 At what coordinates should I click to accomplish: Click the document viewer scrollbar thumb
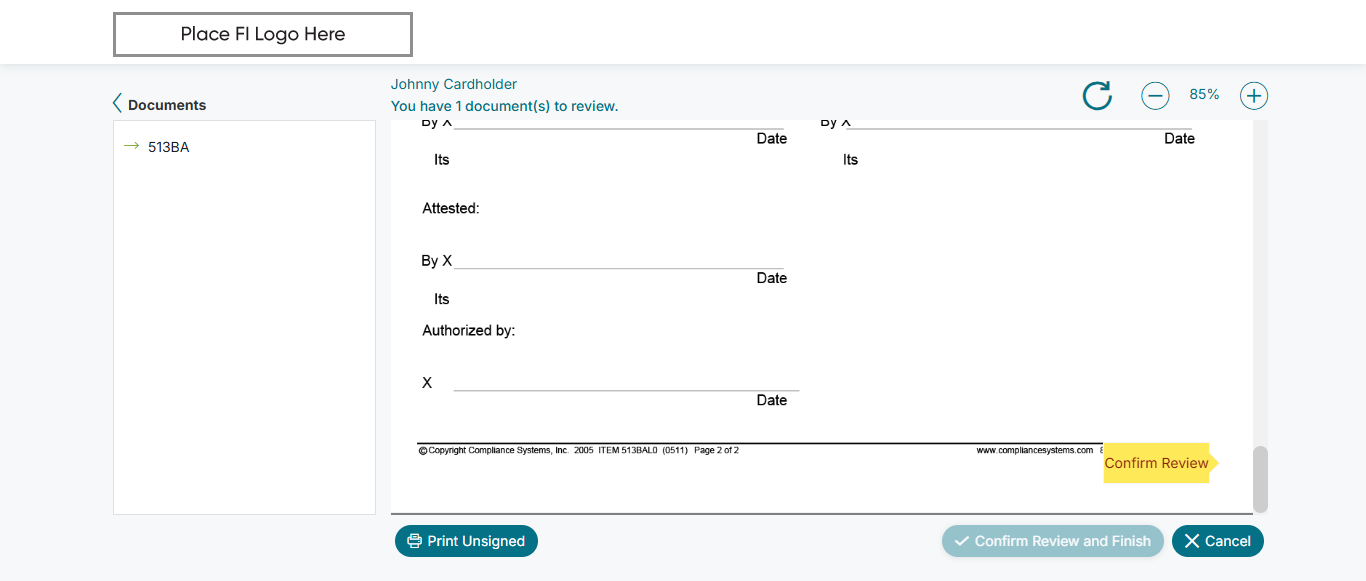[1260, 479]
